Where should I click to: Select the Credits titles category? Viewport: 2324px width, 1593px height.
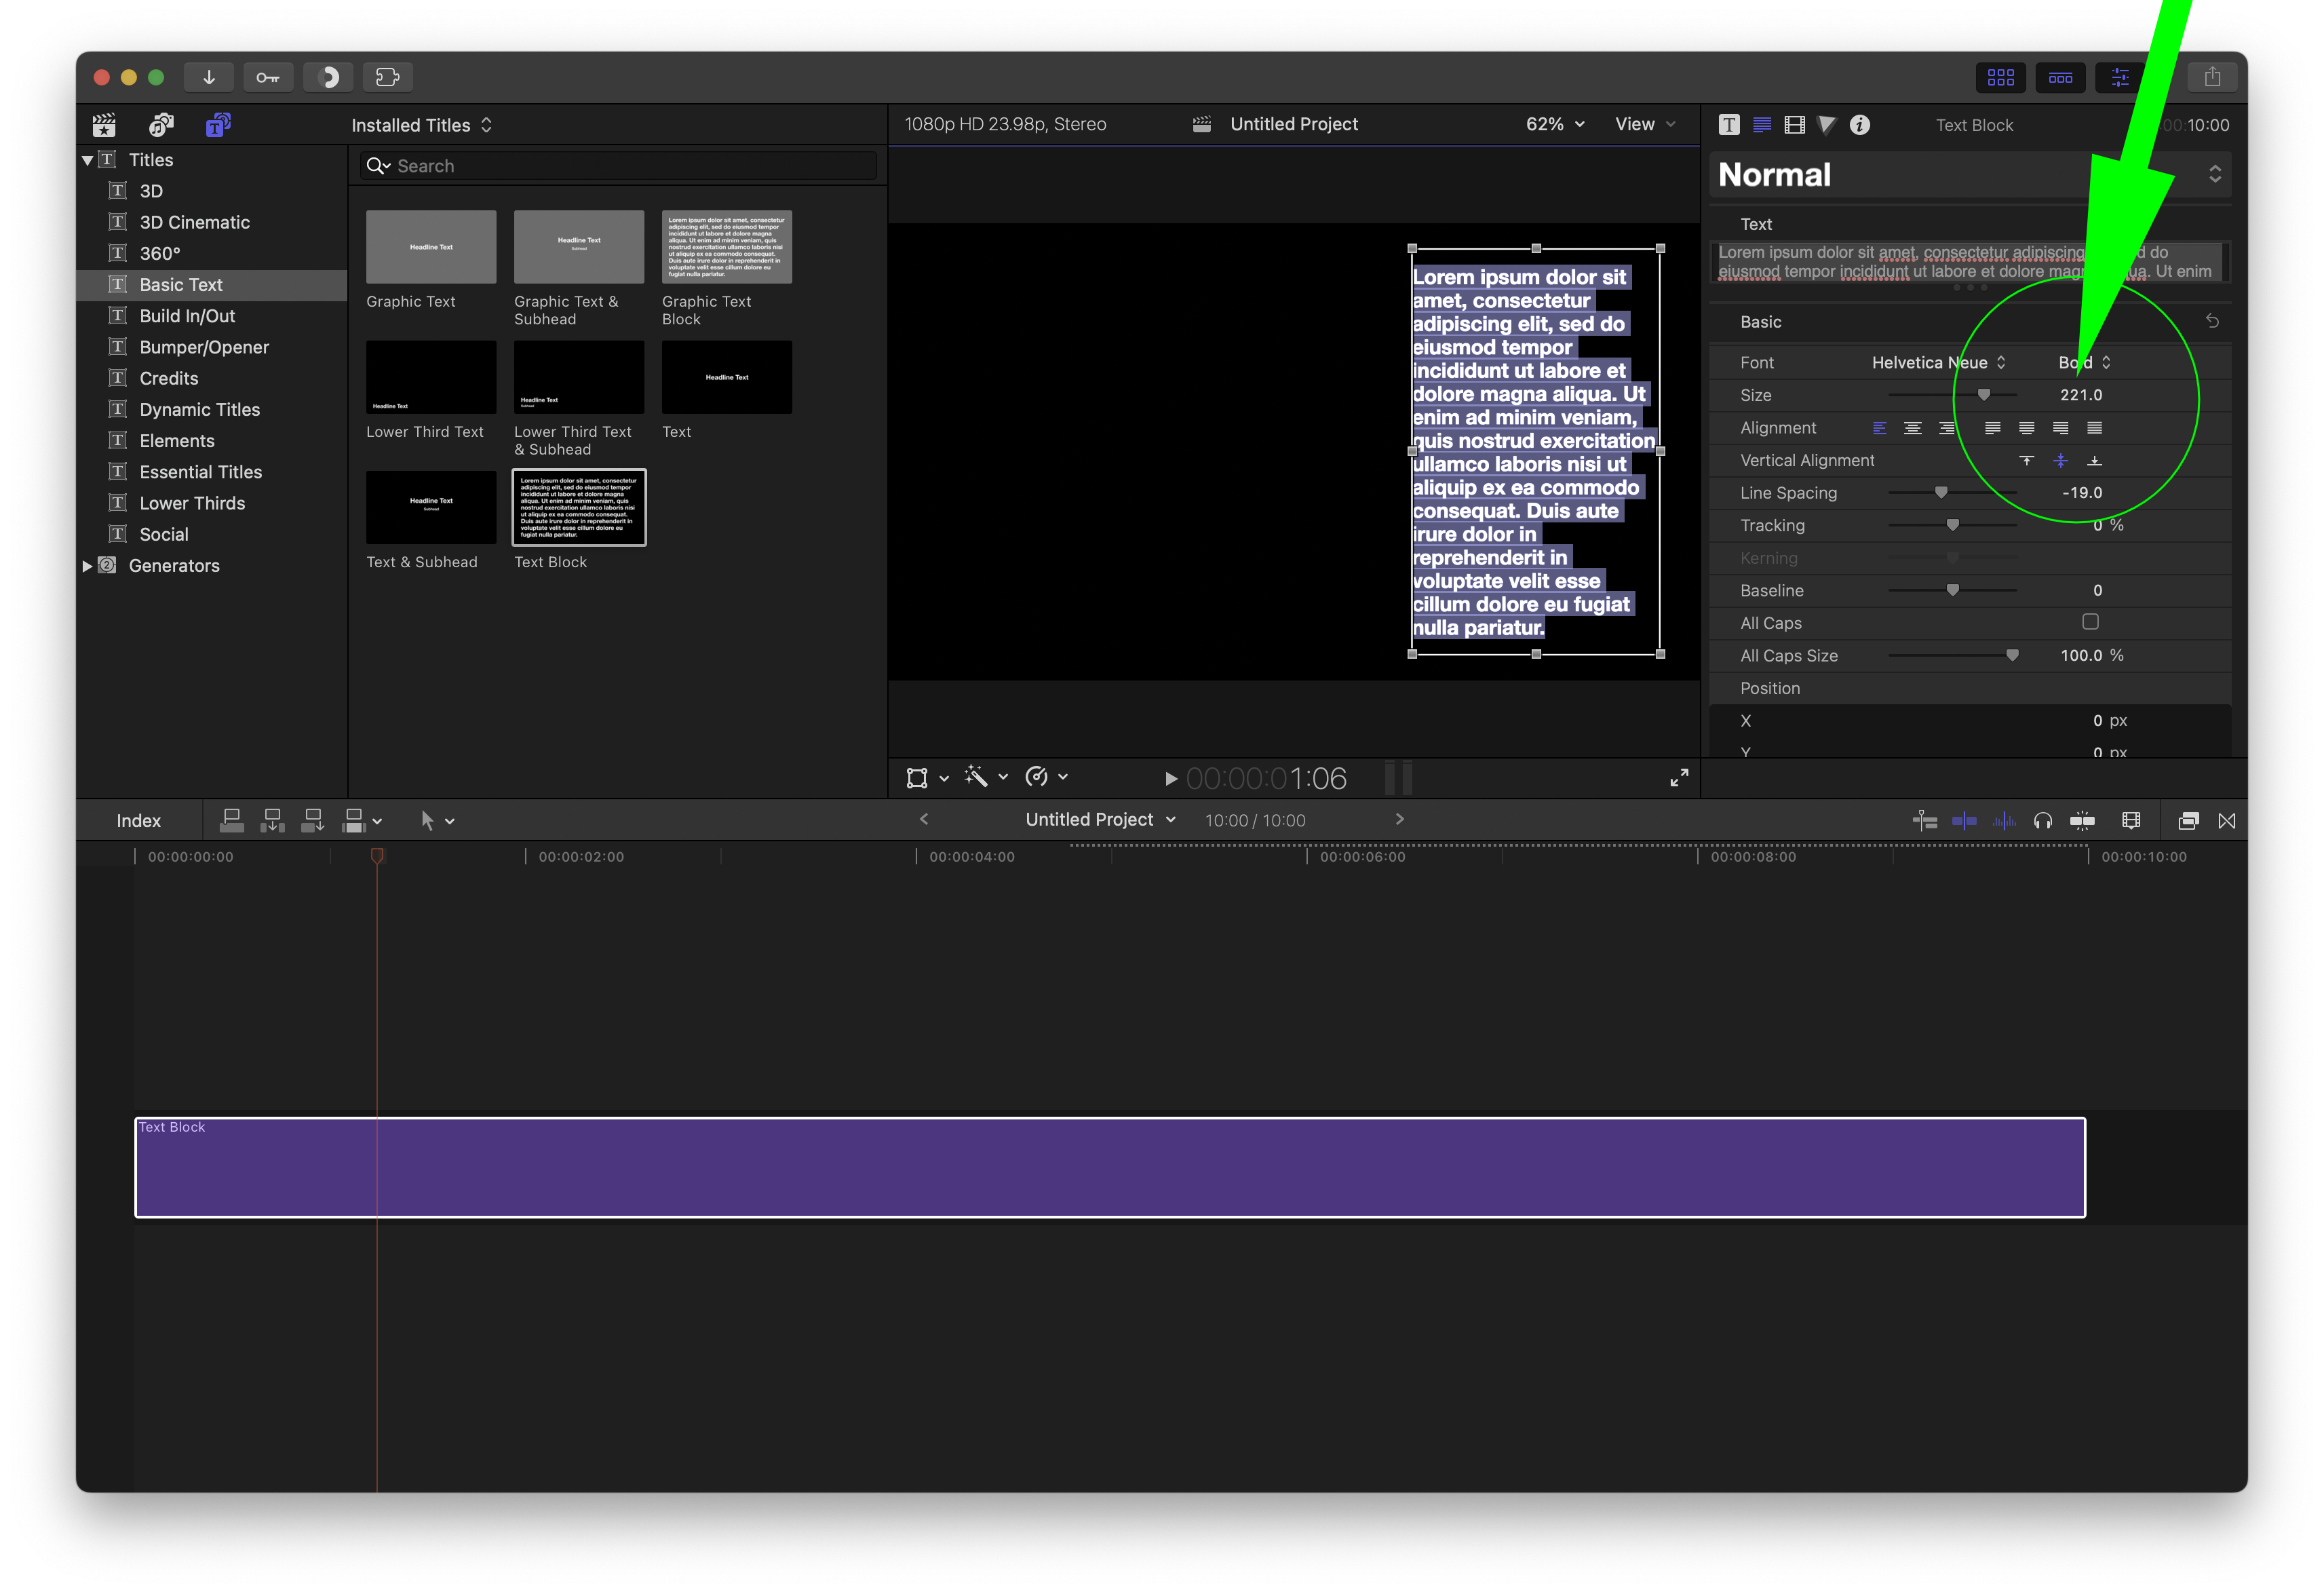(x=169, y=378)
